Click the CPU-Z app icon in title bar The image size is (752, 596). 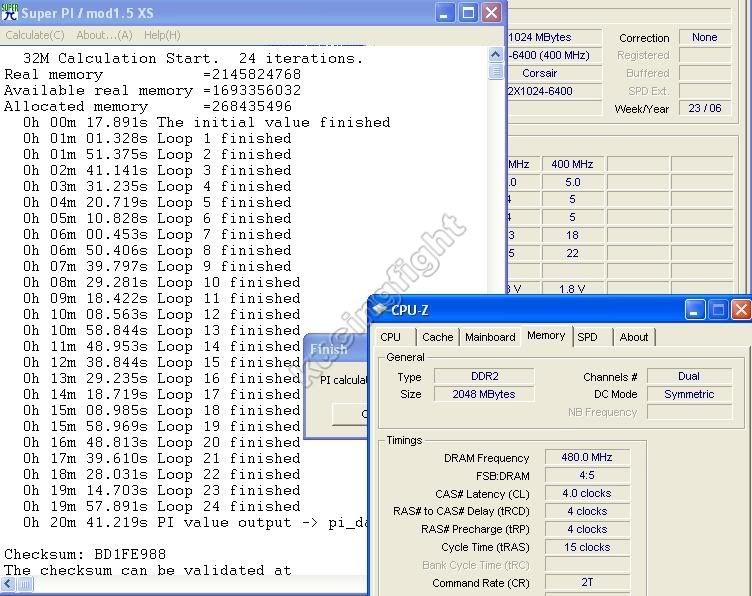(380, 310)
